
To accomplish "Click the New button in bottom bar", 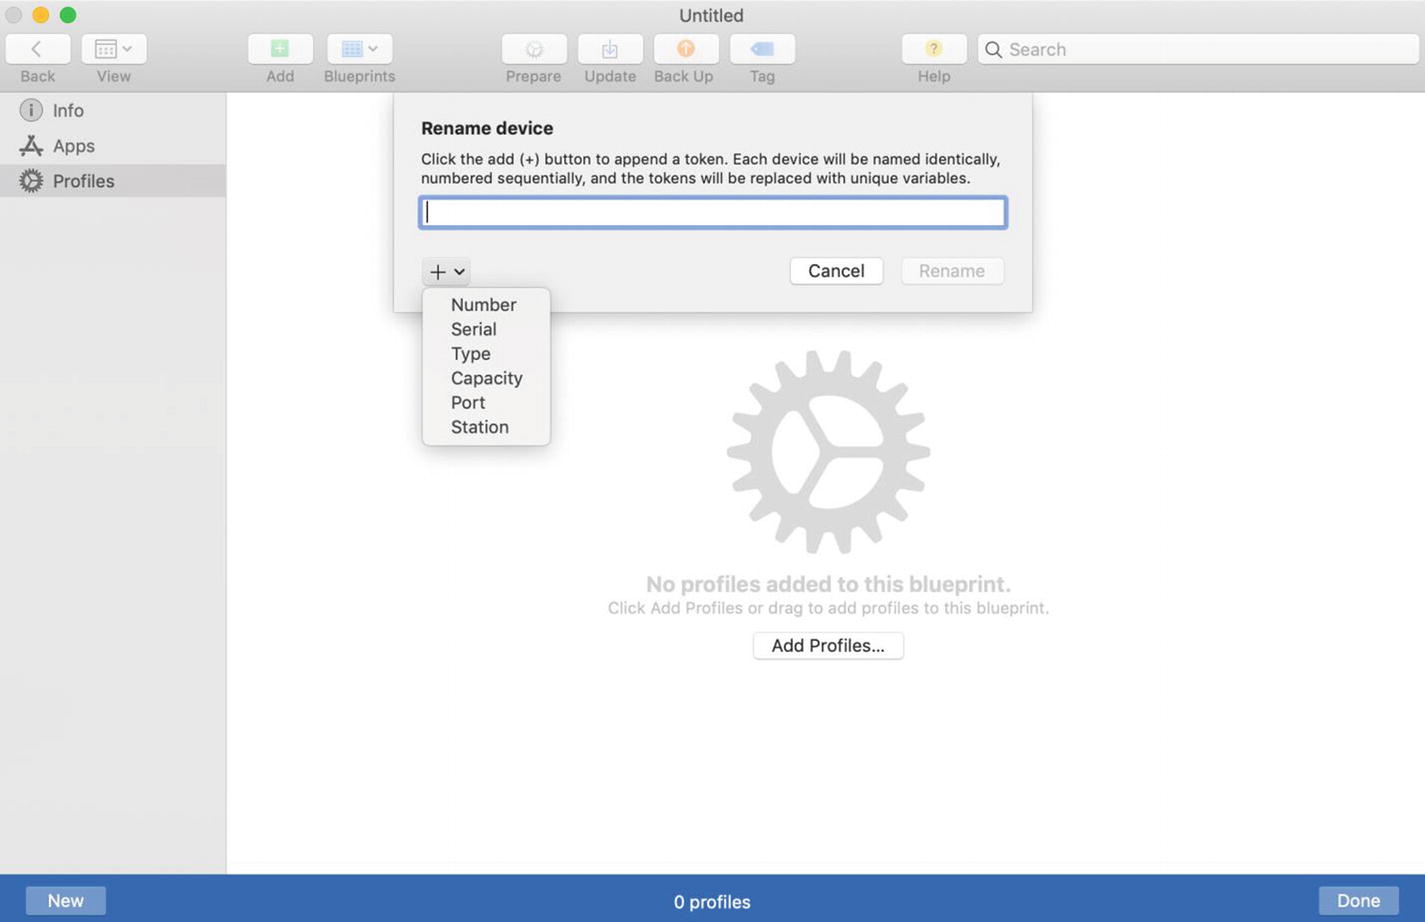I will coord(66,901).
